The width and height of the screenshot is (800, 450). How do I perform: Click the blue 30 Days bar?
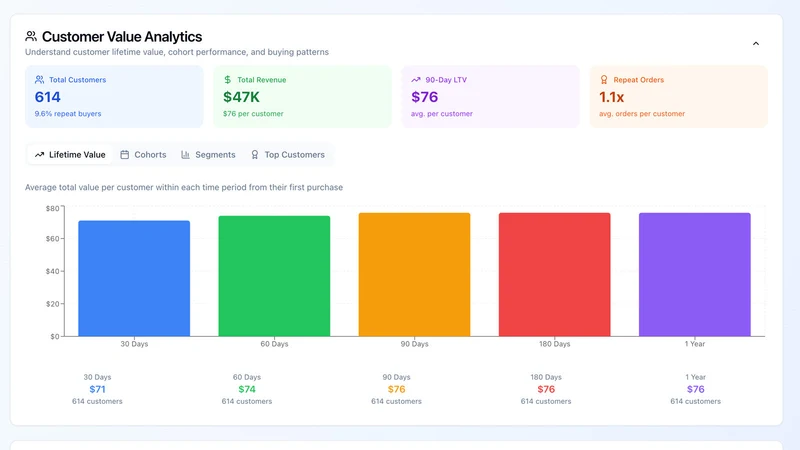pyautogui.click(x=134, y=279)
